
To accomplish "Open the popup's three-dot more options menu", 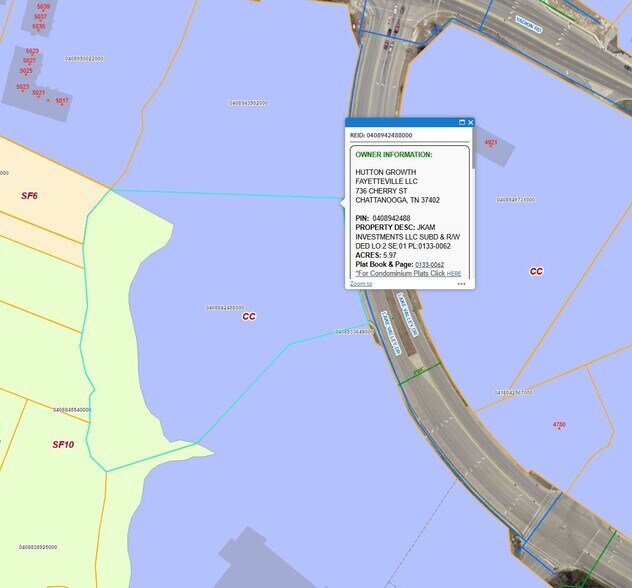I will coord(461,284).
